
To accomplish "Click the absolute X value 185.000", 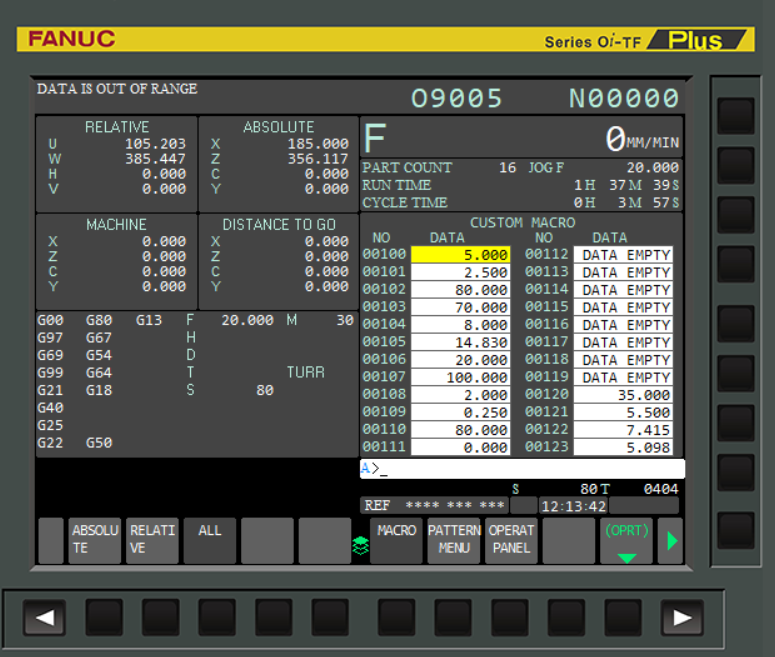I will point(318,144).
